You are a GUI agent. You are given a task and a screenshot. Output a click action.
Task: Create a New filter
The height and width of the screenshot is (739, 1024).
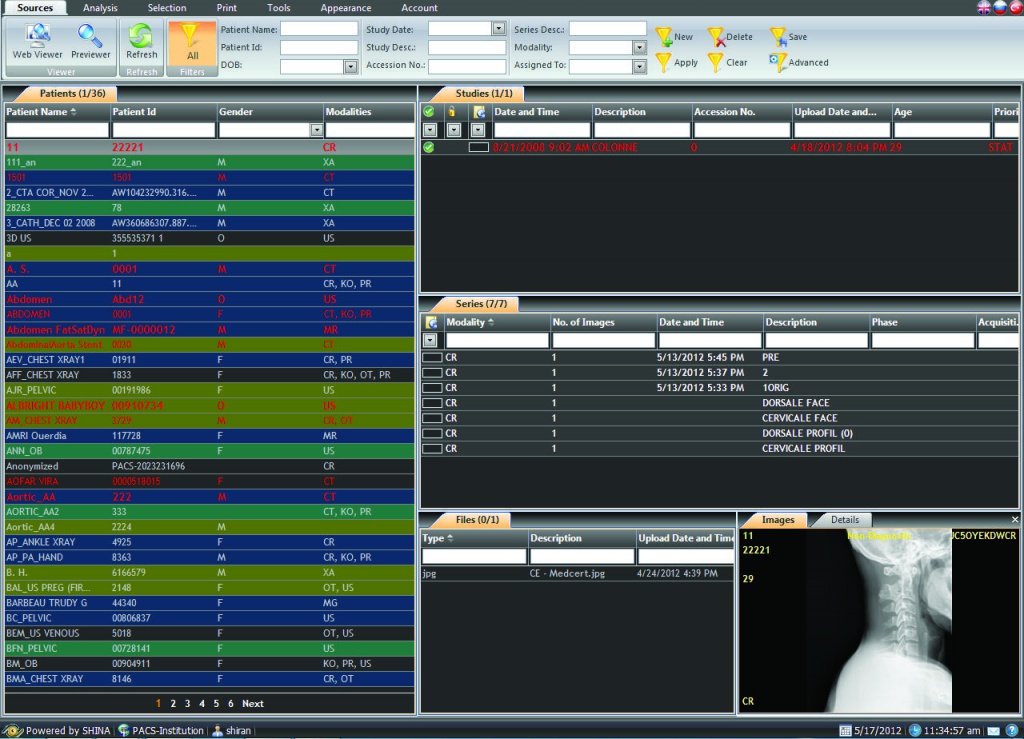click(674, 36)
